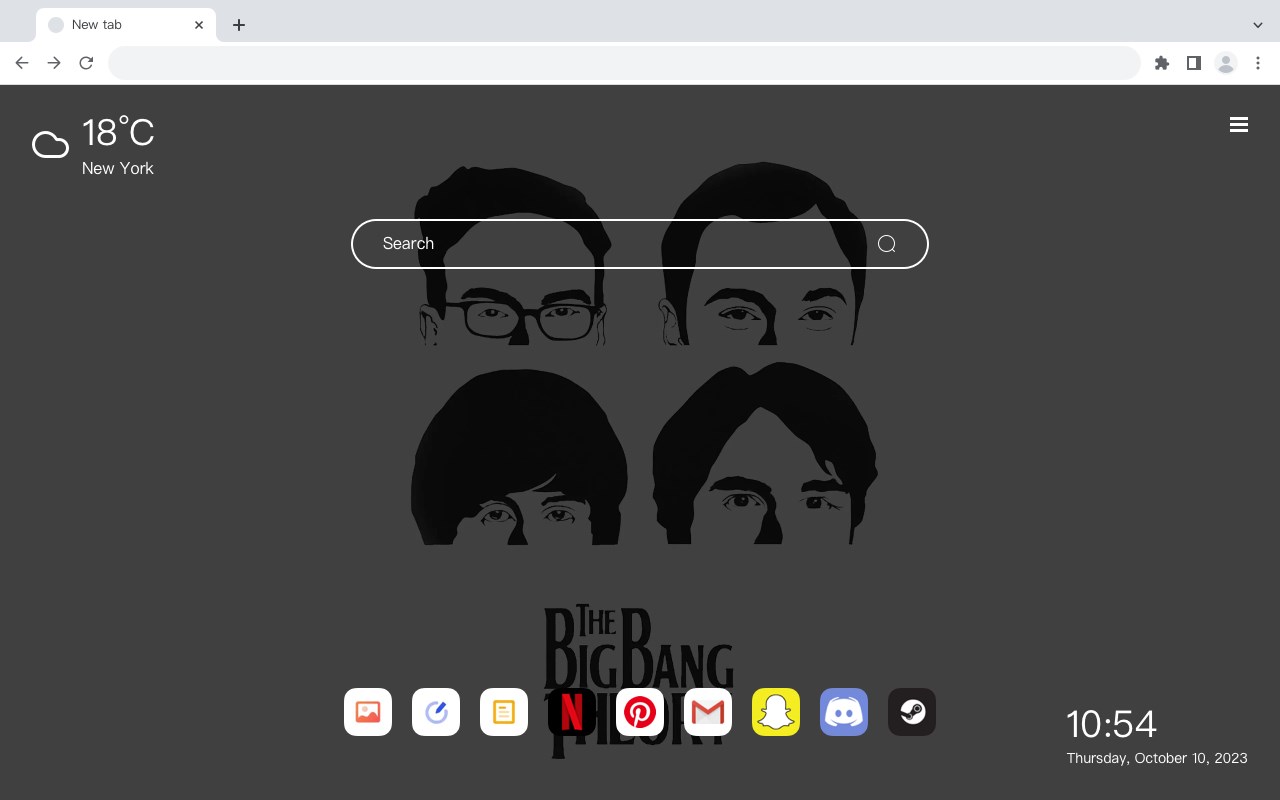
Task: Open the Snapchat shortcut
Action: (x=776, y=712)
